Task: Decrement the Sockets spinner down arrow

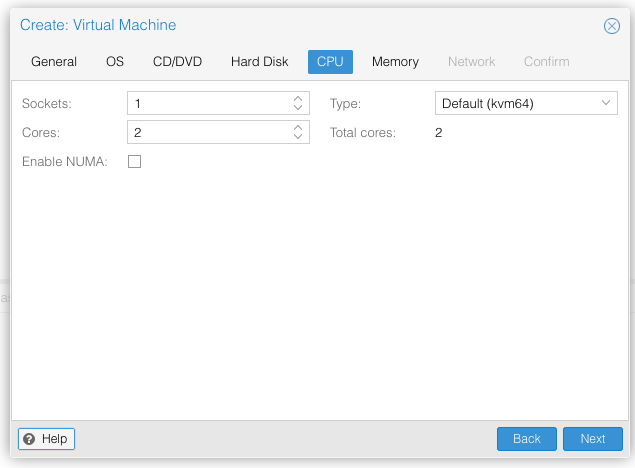Action: [x=298, y=108]
